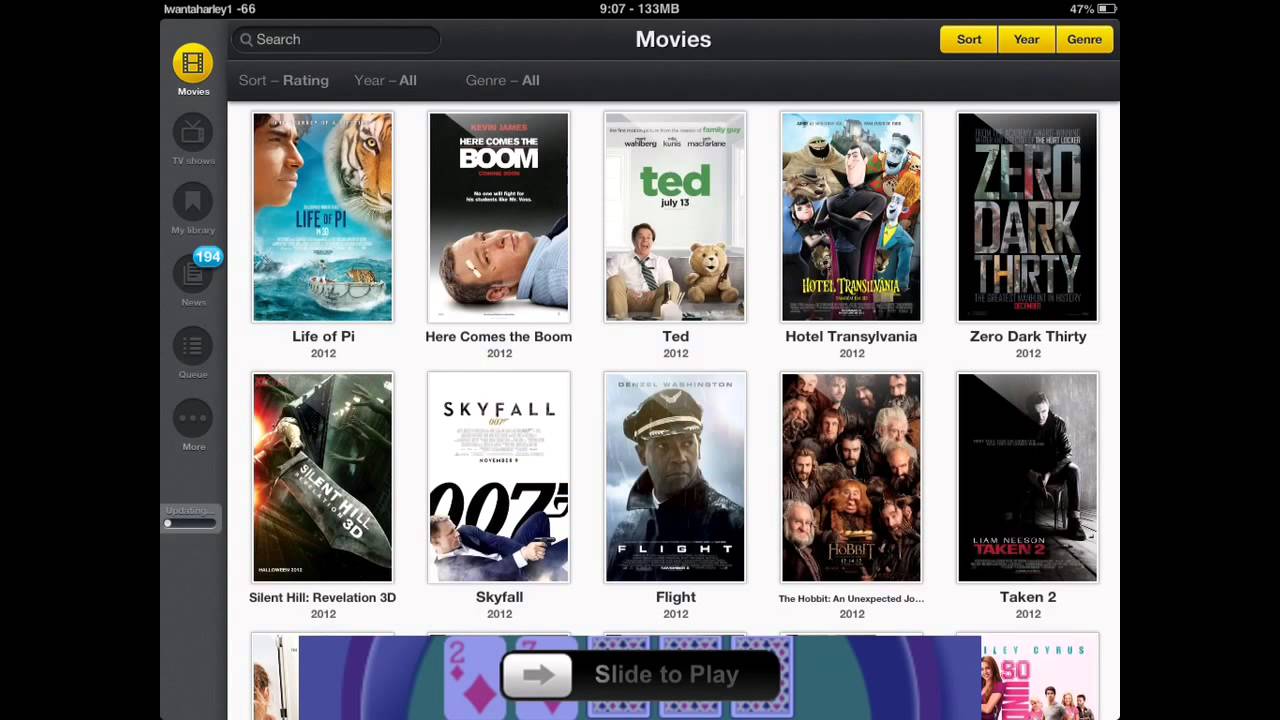Open Silent Hill: Revelation 3D poster
The image size is (1280, 720).
tap(323, 477)
